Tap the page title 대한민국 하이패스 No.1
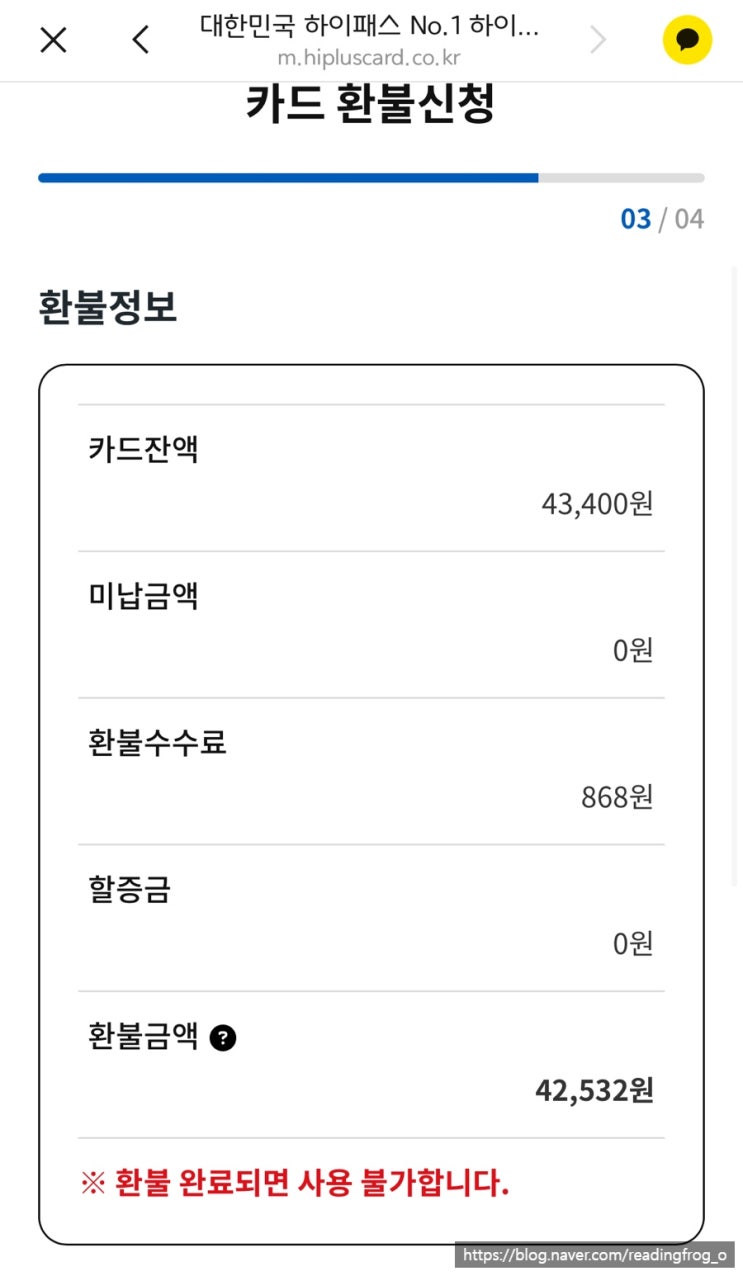This screenshot has width=743, height=1276. coord(369,26)
